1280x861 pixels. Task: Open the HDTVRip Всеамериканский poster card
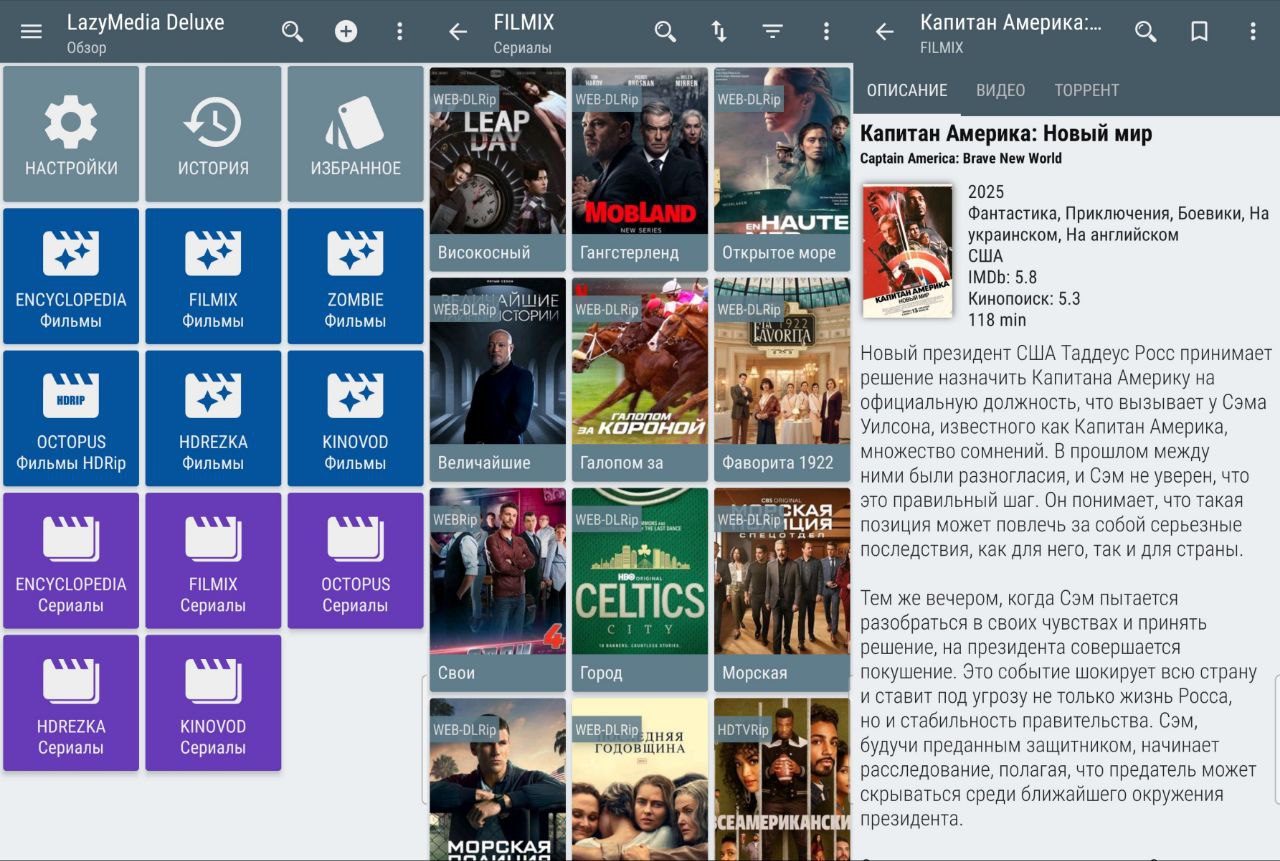782,779
